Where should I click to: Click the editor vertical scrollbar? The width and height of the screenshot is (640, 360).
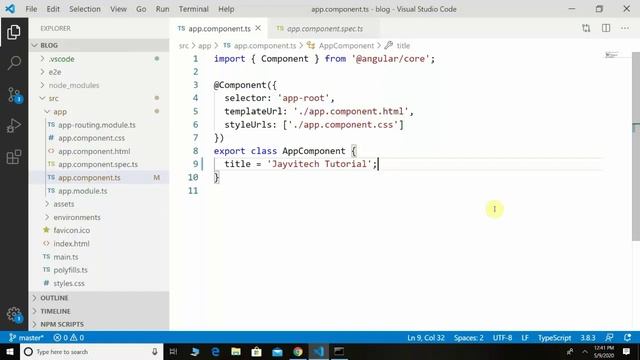coord(636,146)
